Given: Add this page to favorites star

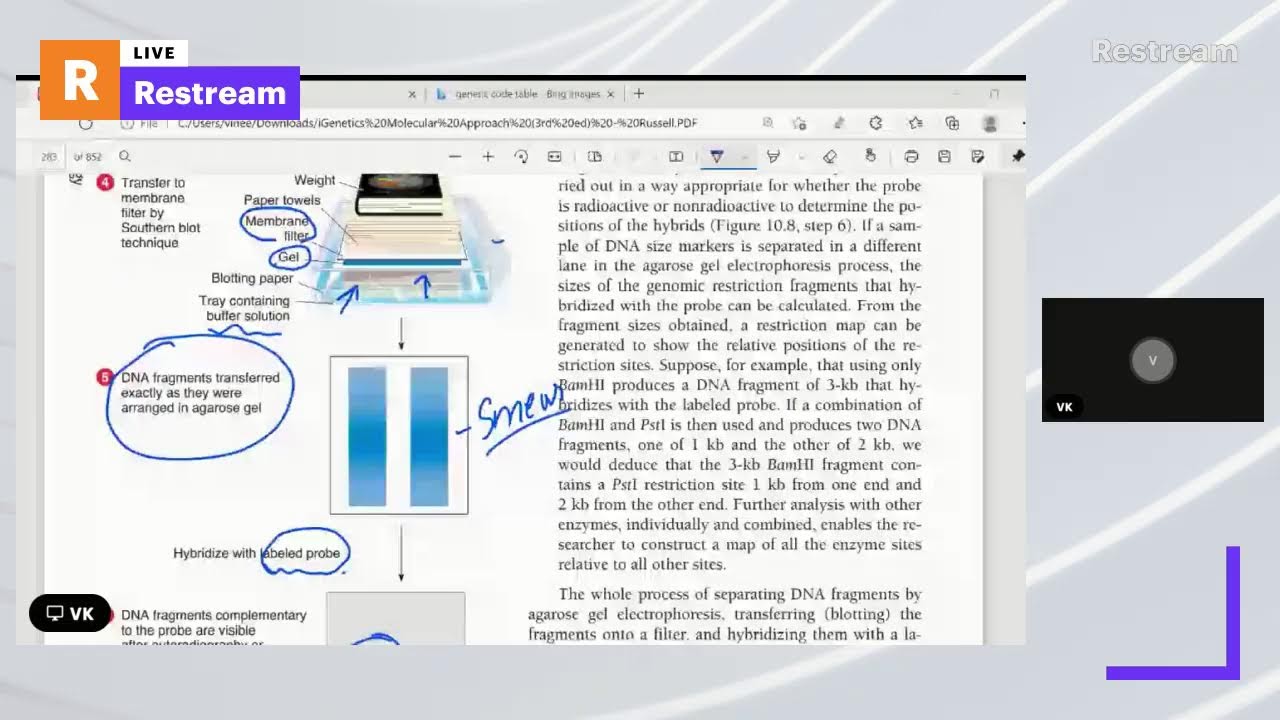Looking at the screenshot, I should click(x=799, y=123).
